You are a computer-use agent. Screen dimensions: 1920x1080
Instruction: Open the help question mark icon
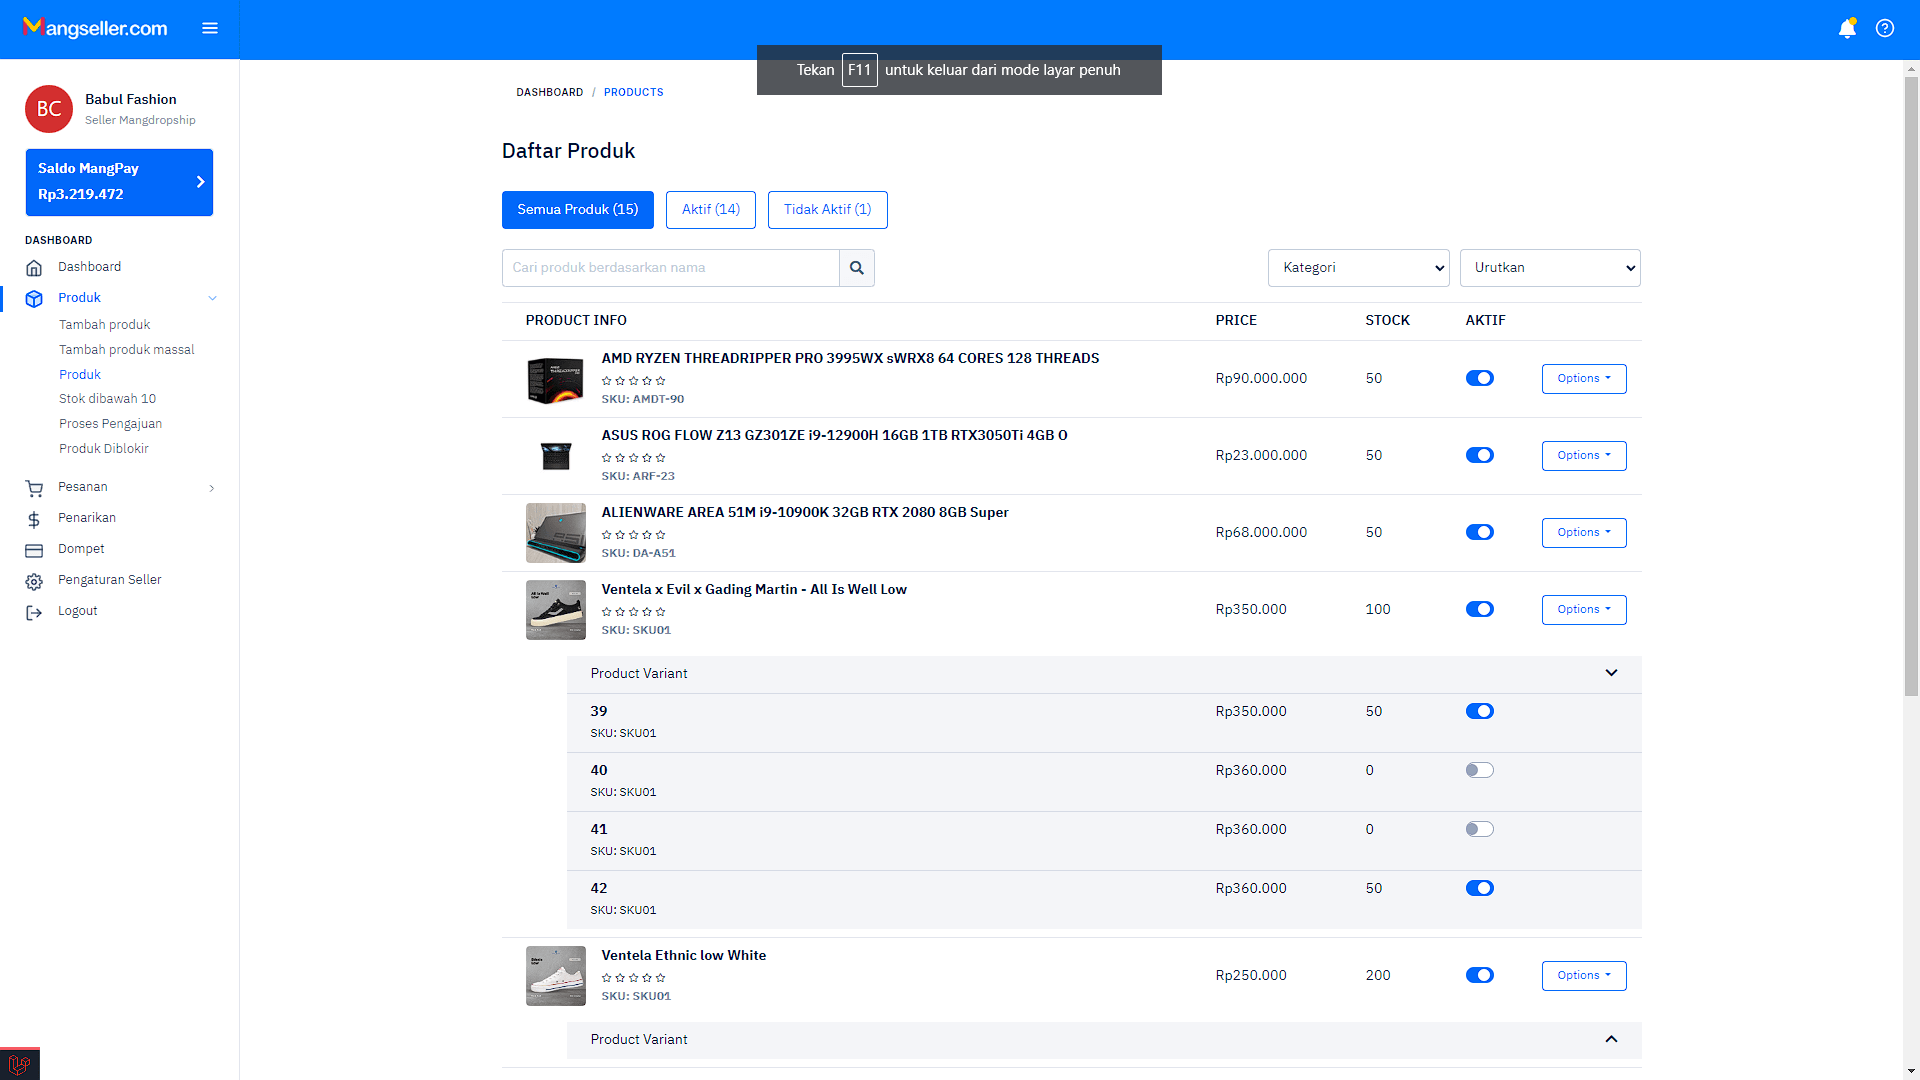[1885, 28]
